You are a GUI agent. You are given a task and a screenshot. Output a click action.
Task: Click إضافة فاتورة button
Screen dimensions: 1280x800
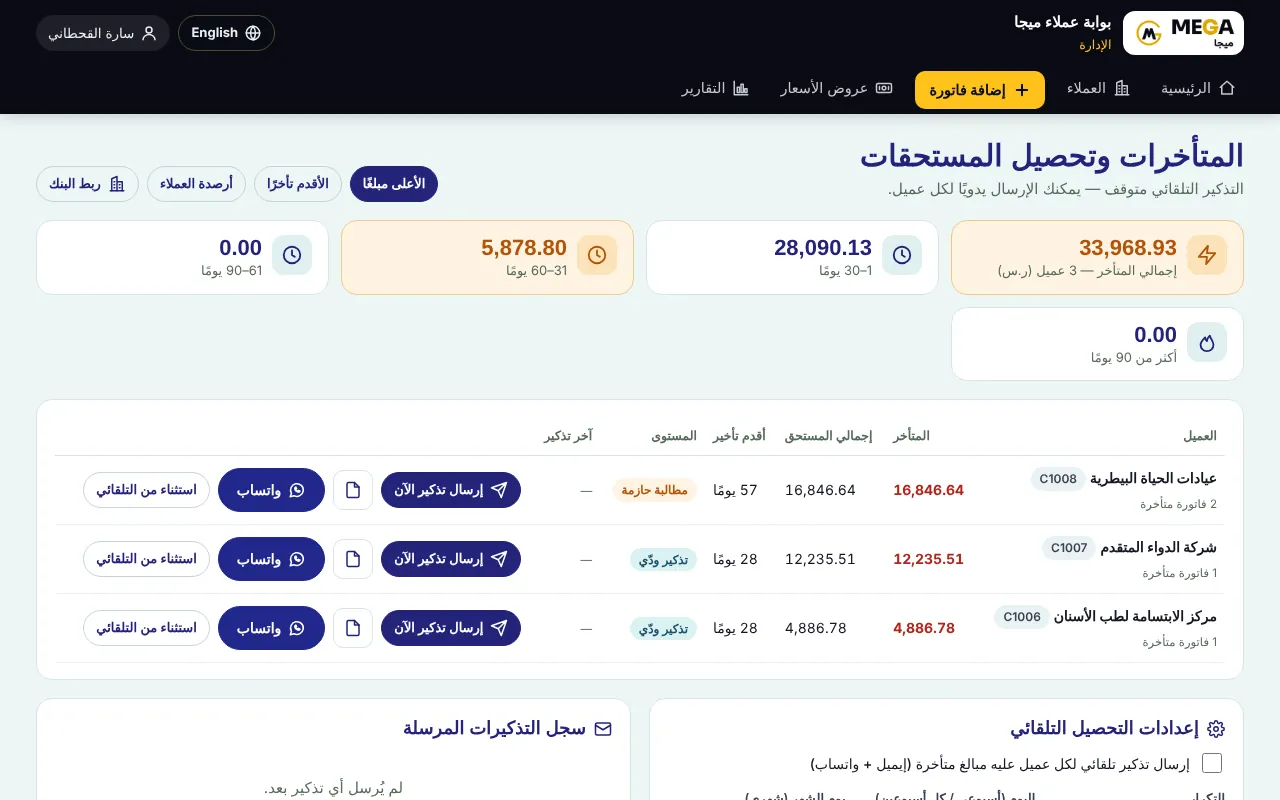click(x=980, y=90)
